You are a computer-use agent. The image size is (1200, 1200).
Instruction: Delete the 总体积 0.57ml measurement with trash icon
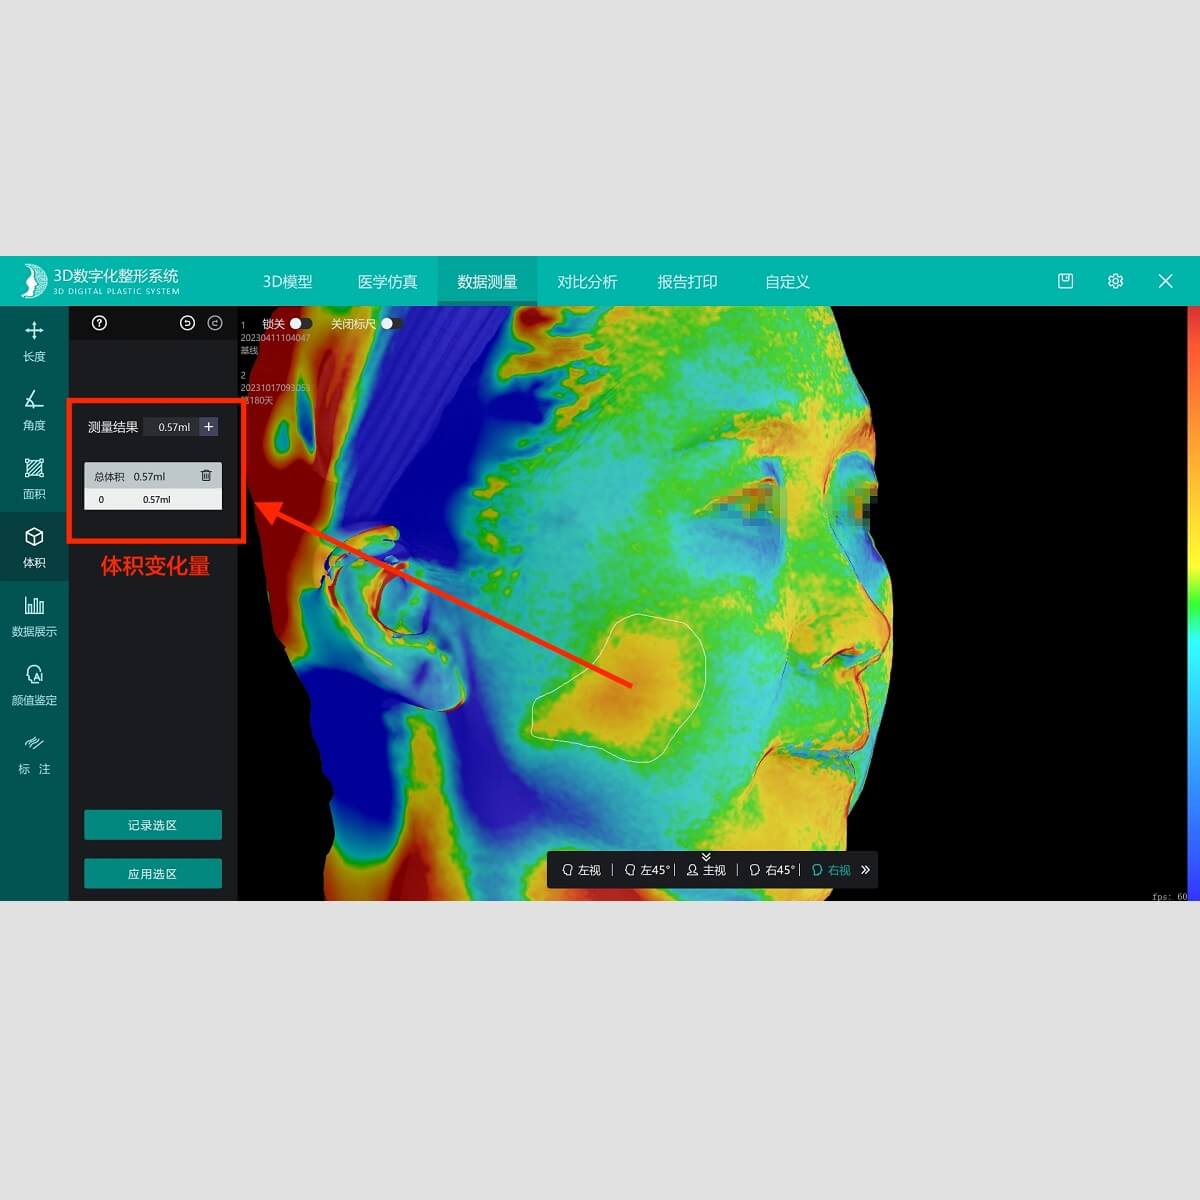(x=206, y=476)
